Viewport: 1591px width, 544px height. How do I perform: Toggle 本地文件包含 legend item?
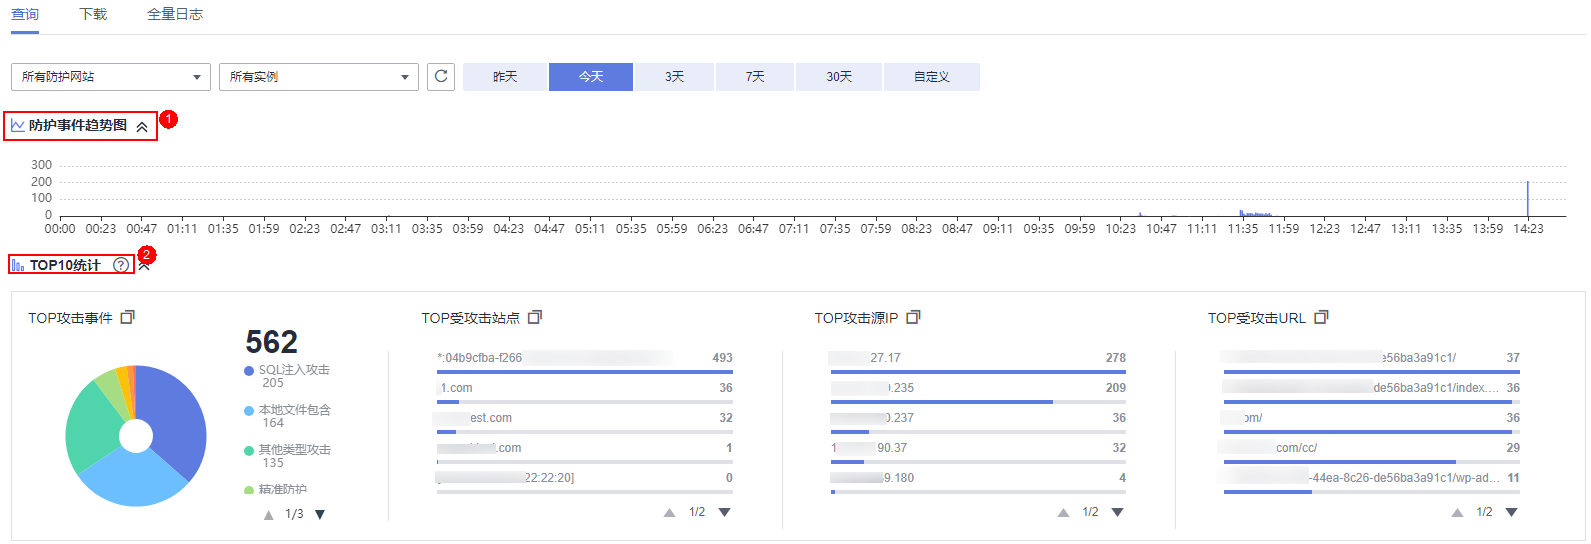click(293, 410)
